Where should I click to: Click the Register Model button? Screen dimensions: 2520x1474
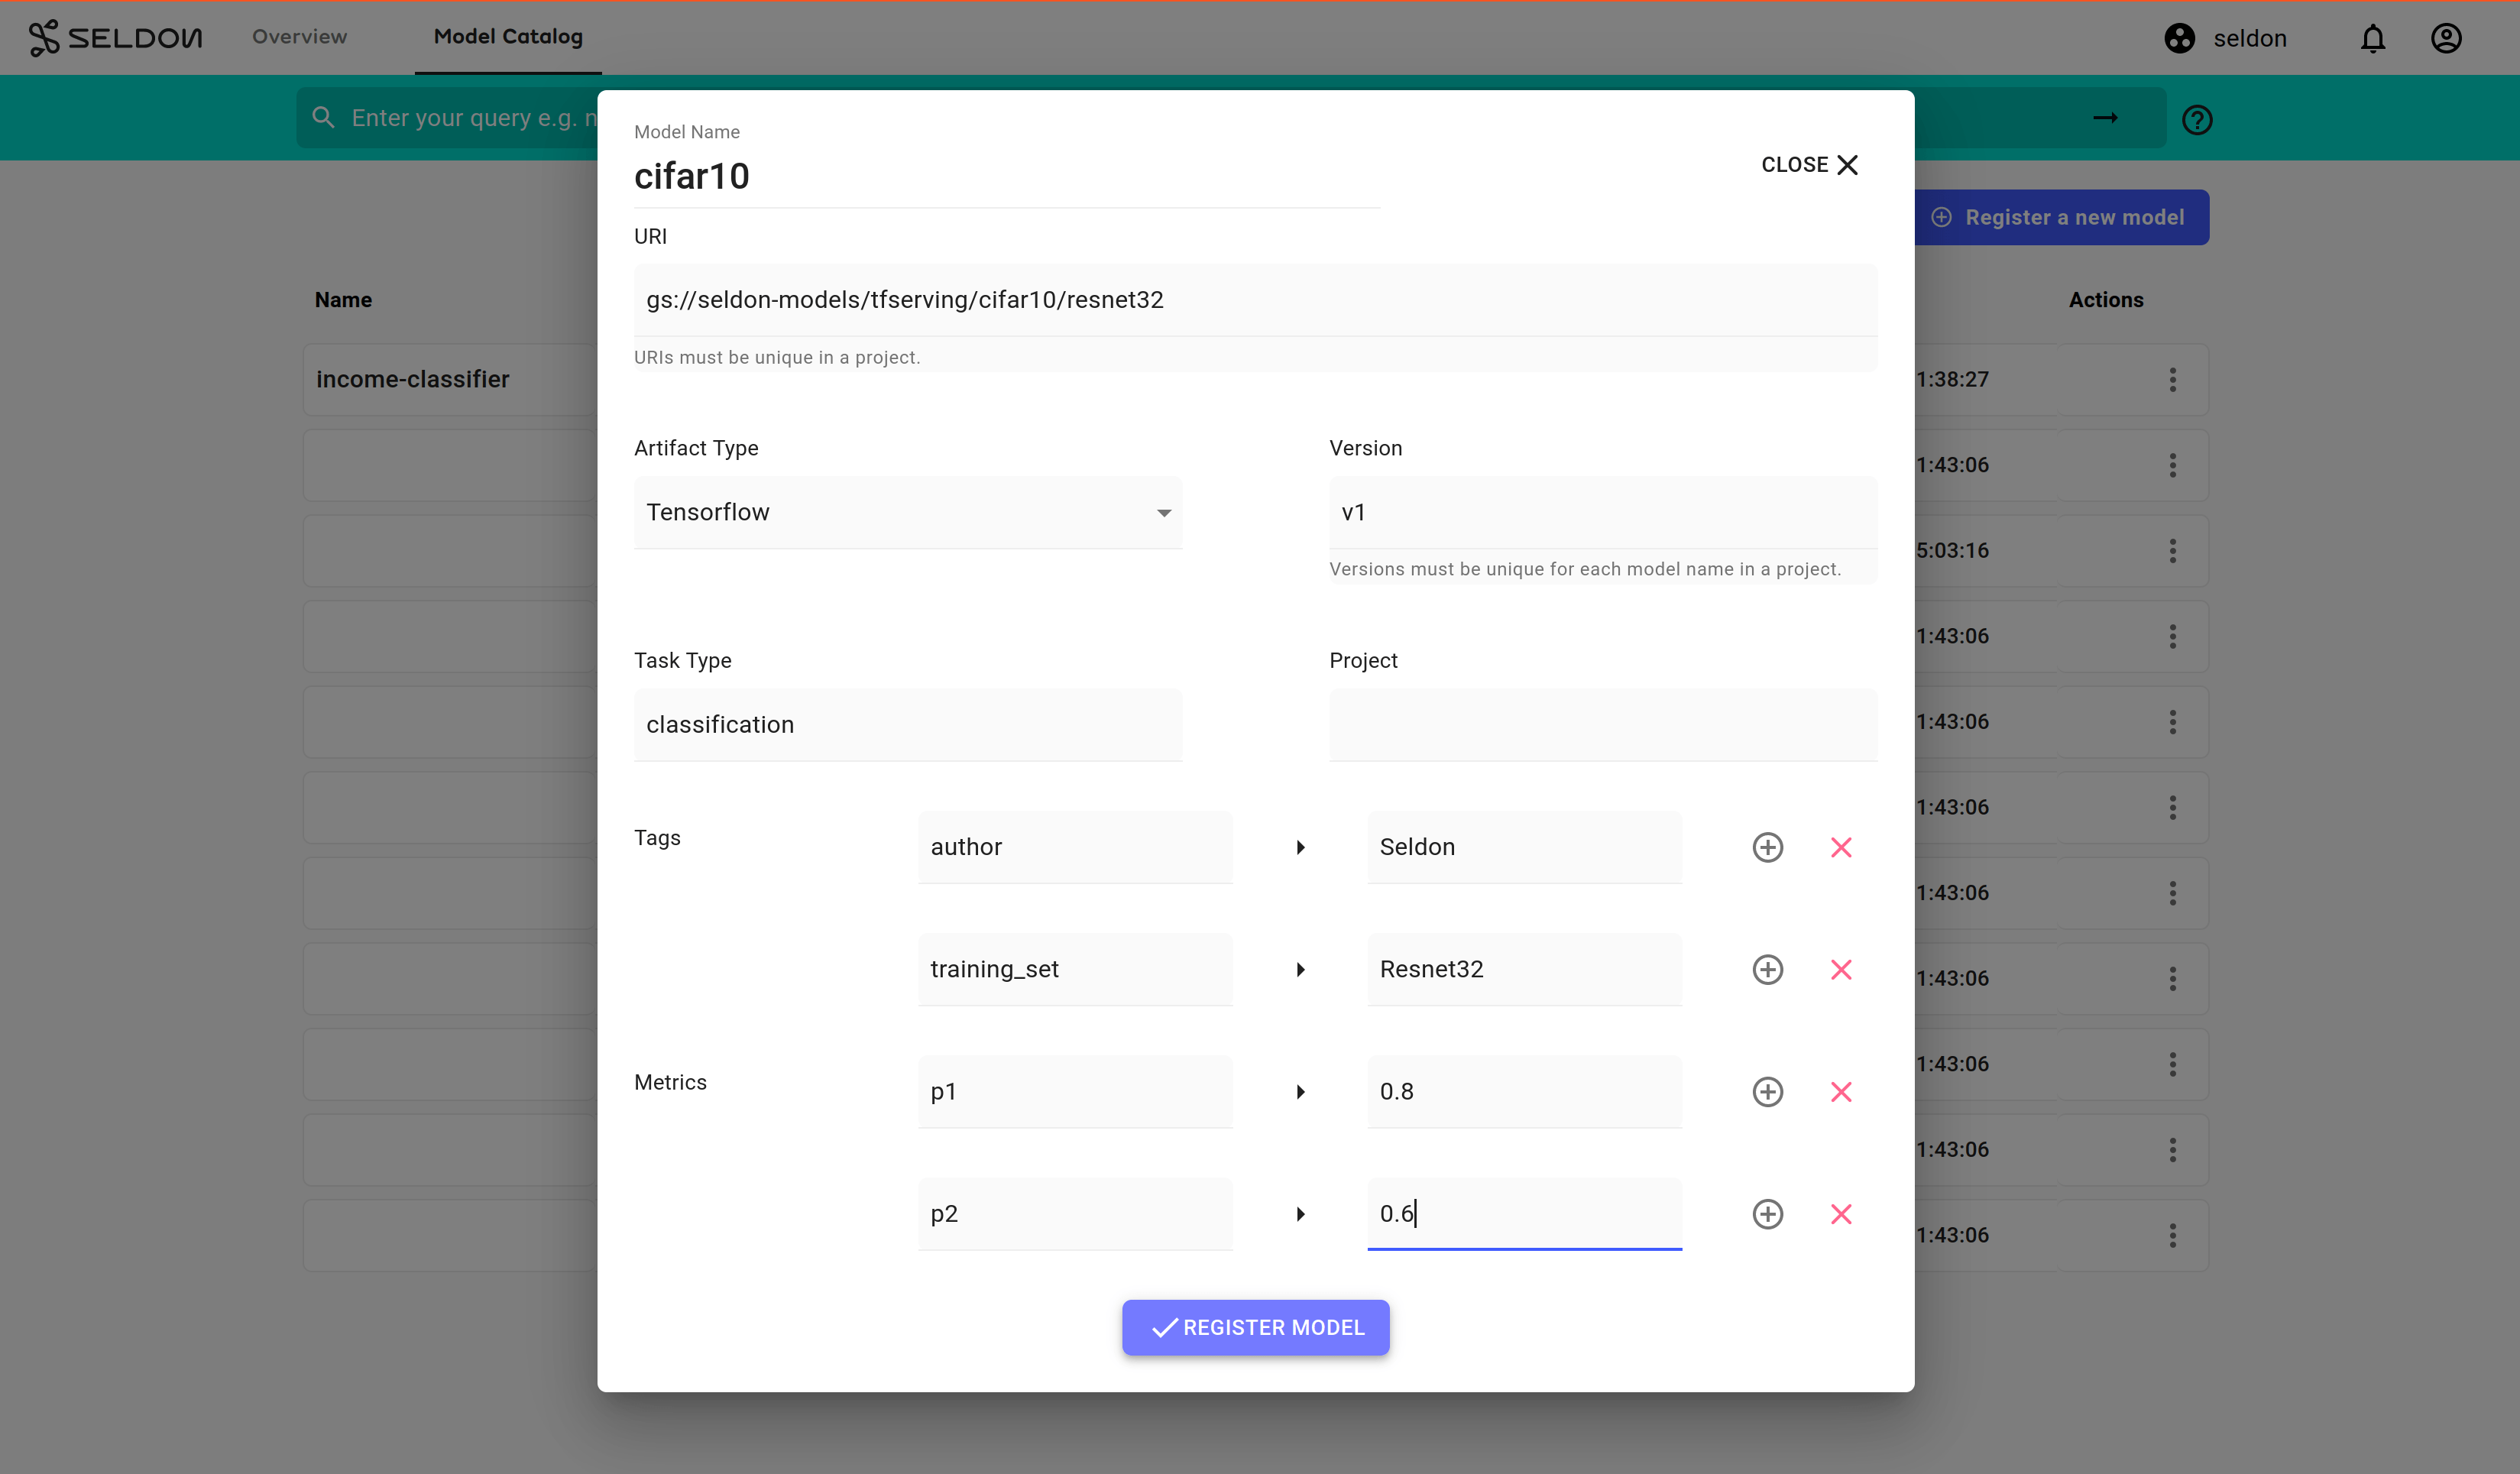(1255, 1327)
